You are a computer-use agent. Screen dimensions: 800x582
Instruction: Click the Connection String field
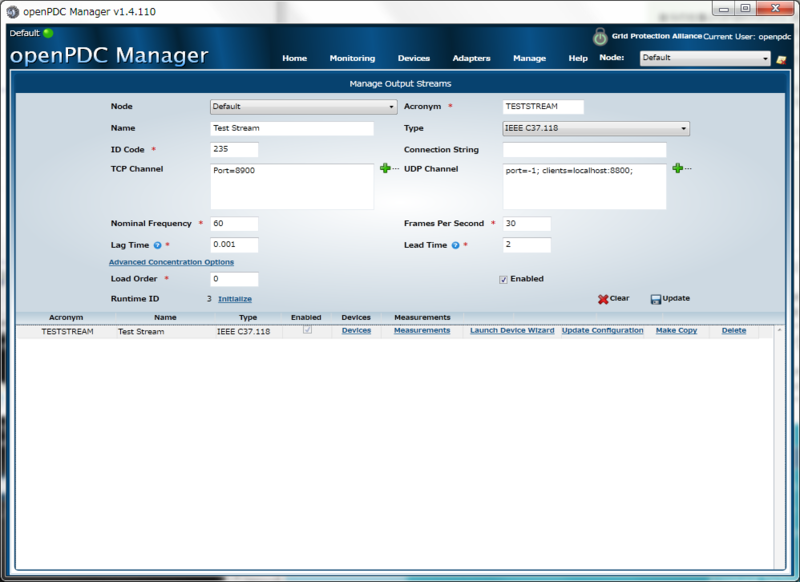[x=584, y=150]
